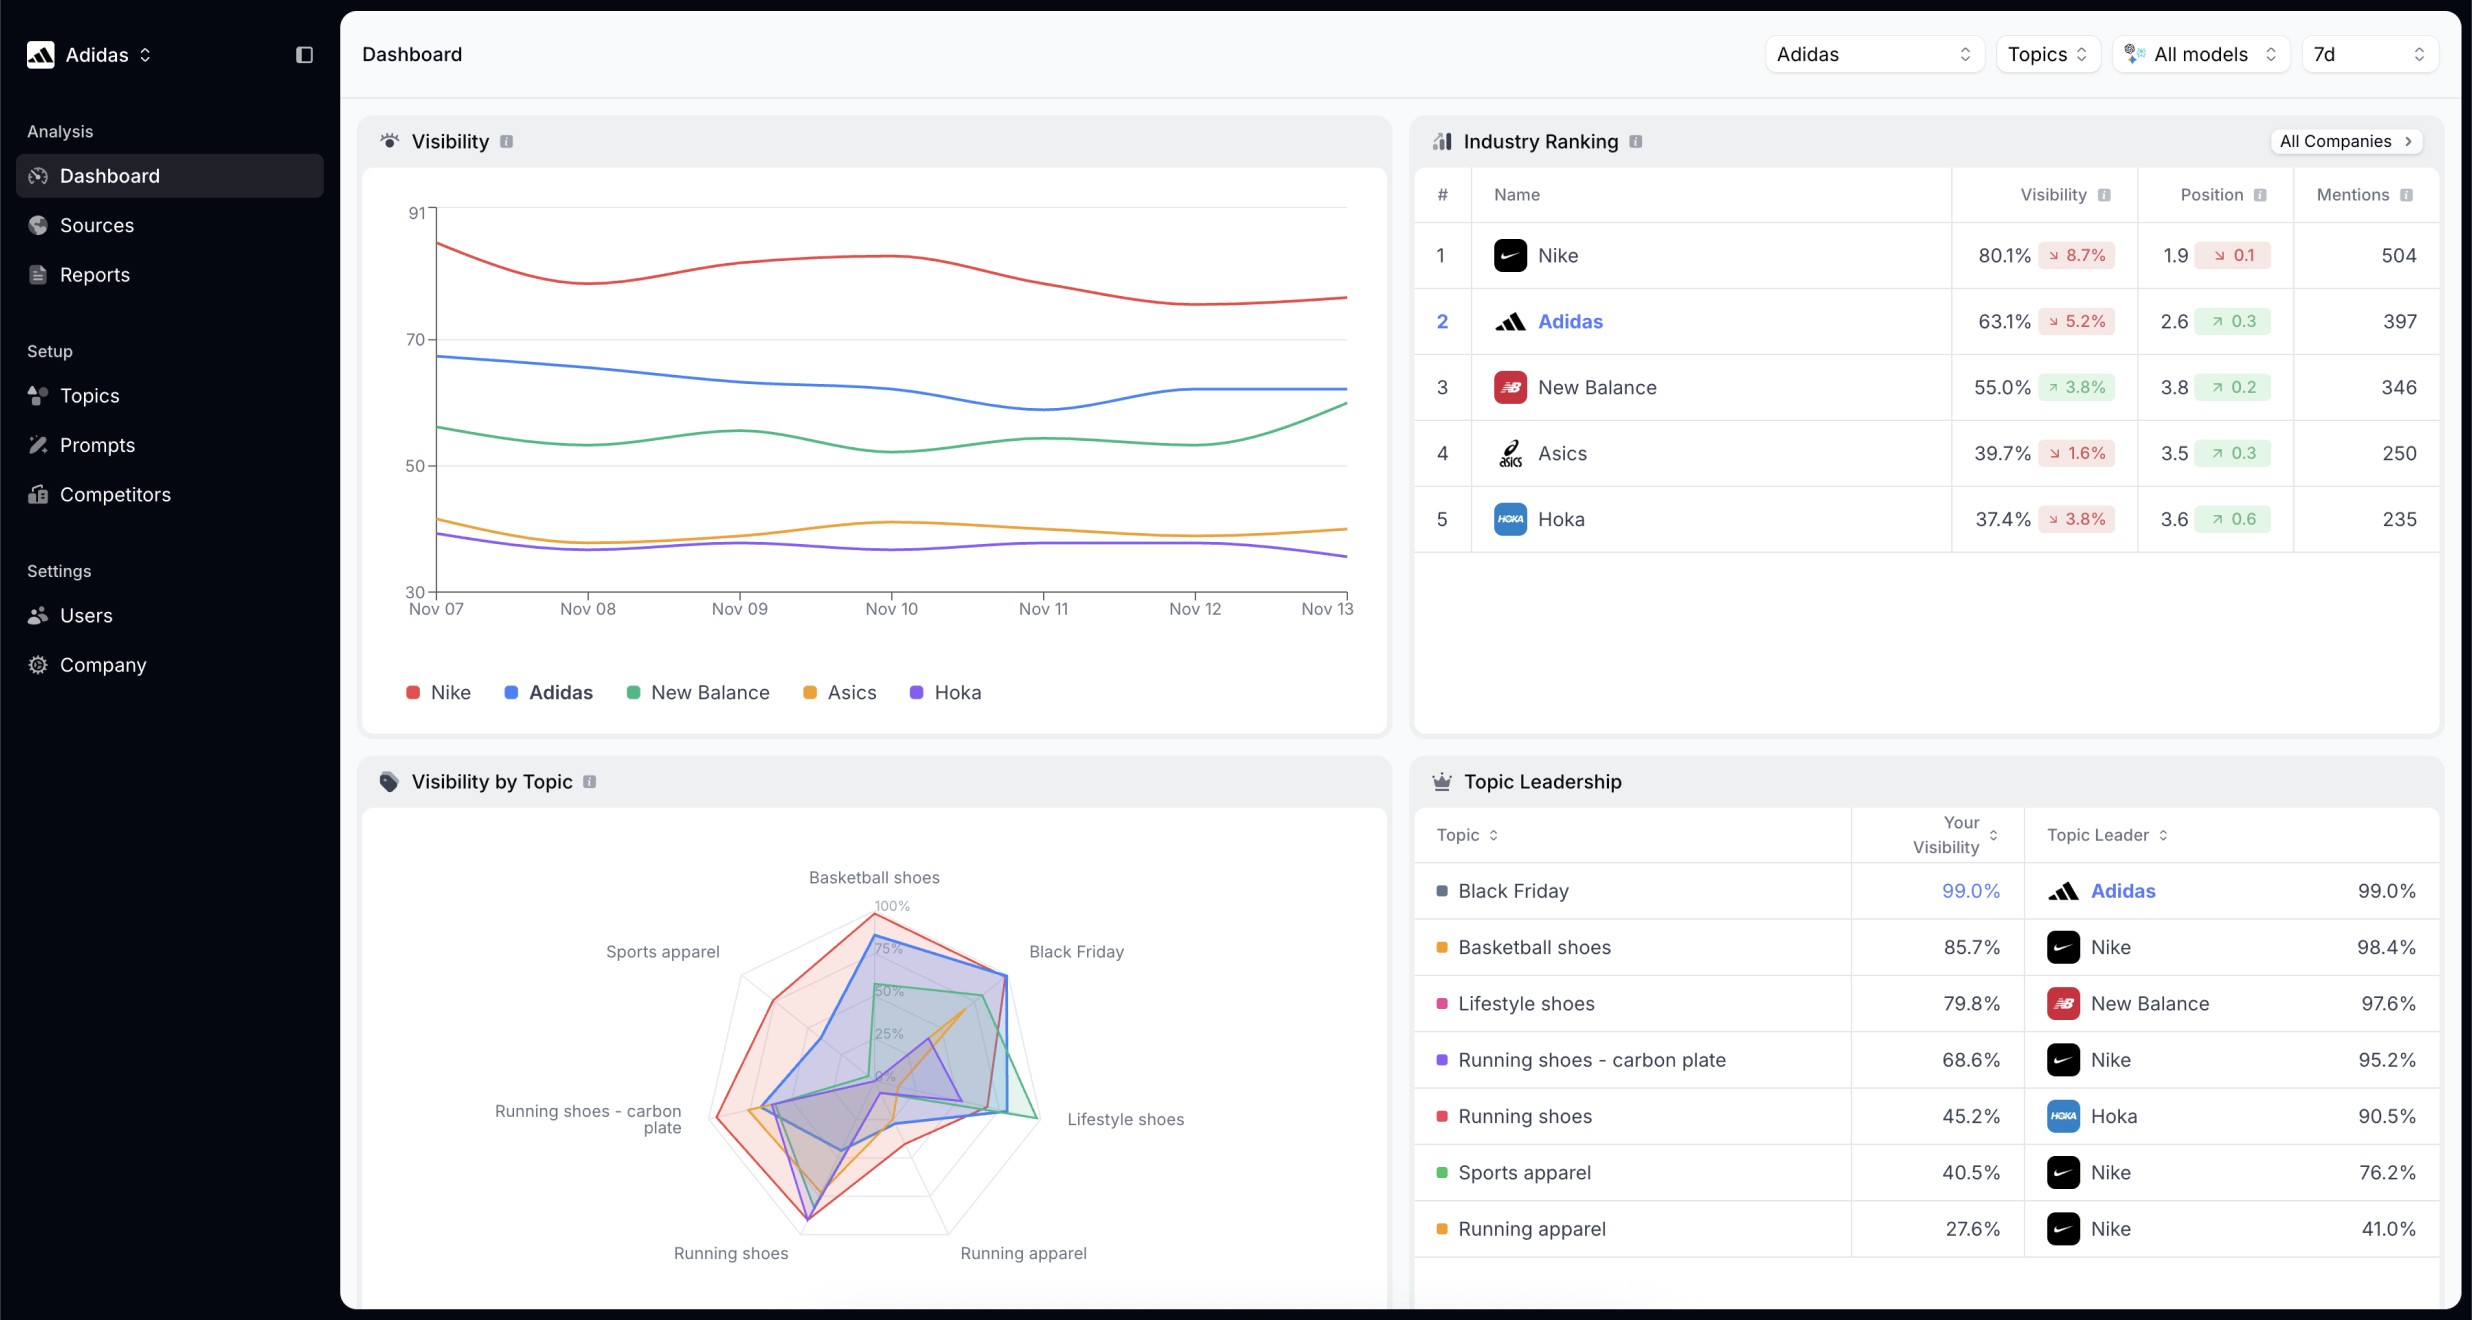
Task: Open Nike row in Industry Ranking
Action: pyautogui.click(x=1927, y=256)
